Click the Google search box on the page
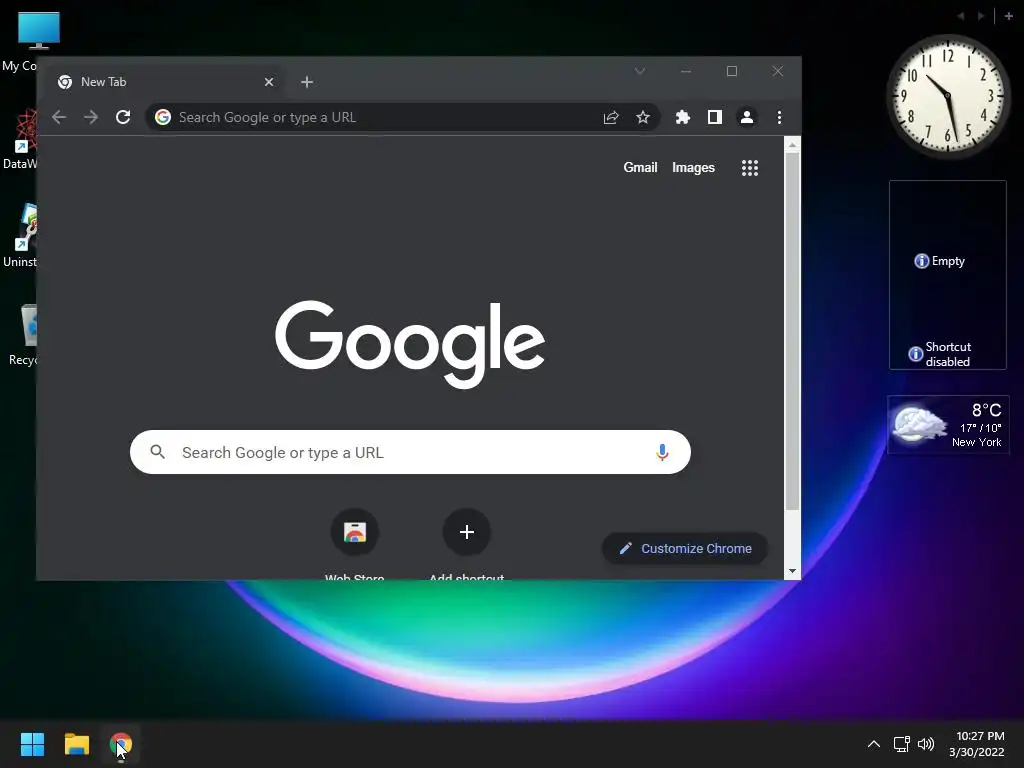 click(x=410, y=452)
